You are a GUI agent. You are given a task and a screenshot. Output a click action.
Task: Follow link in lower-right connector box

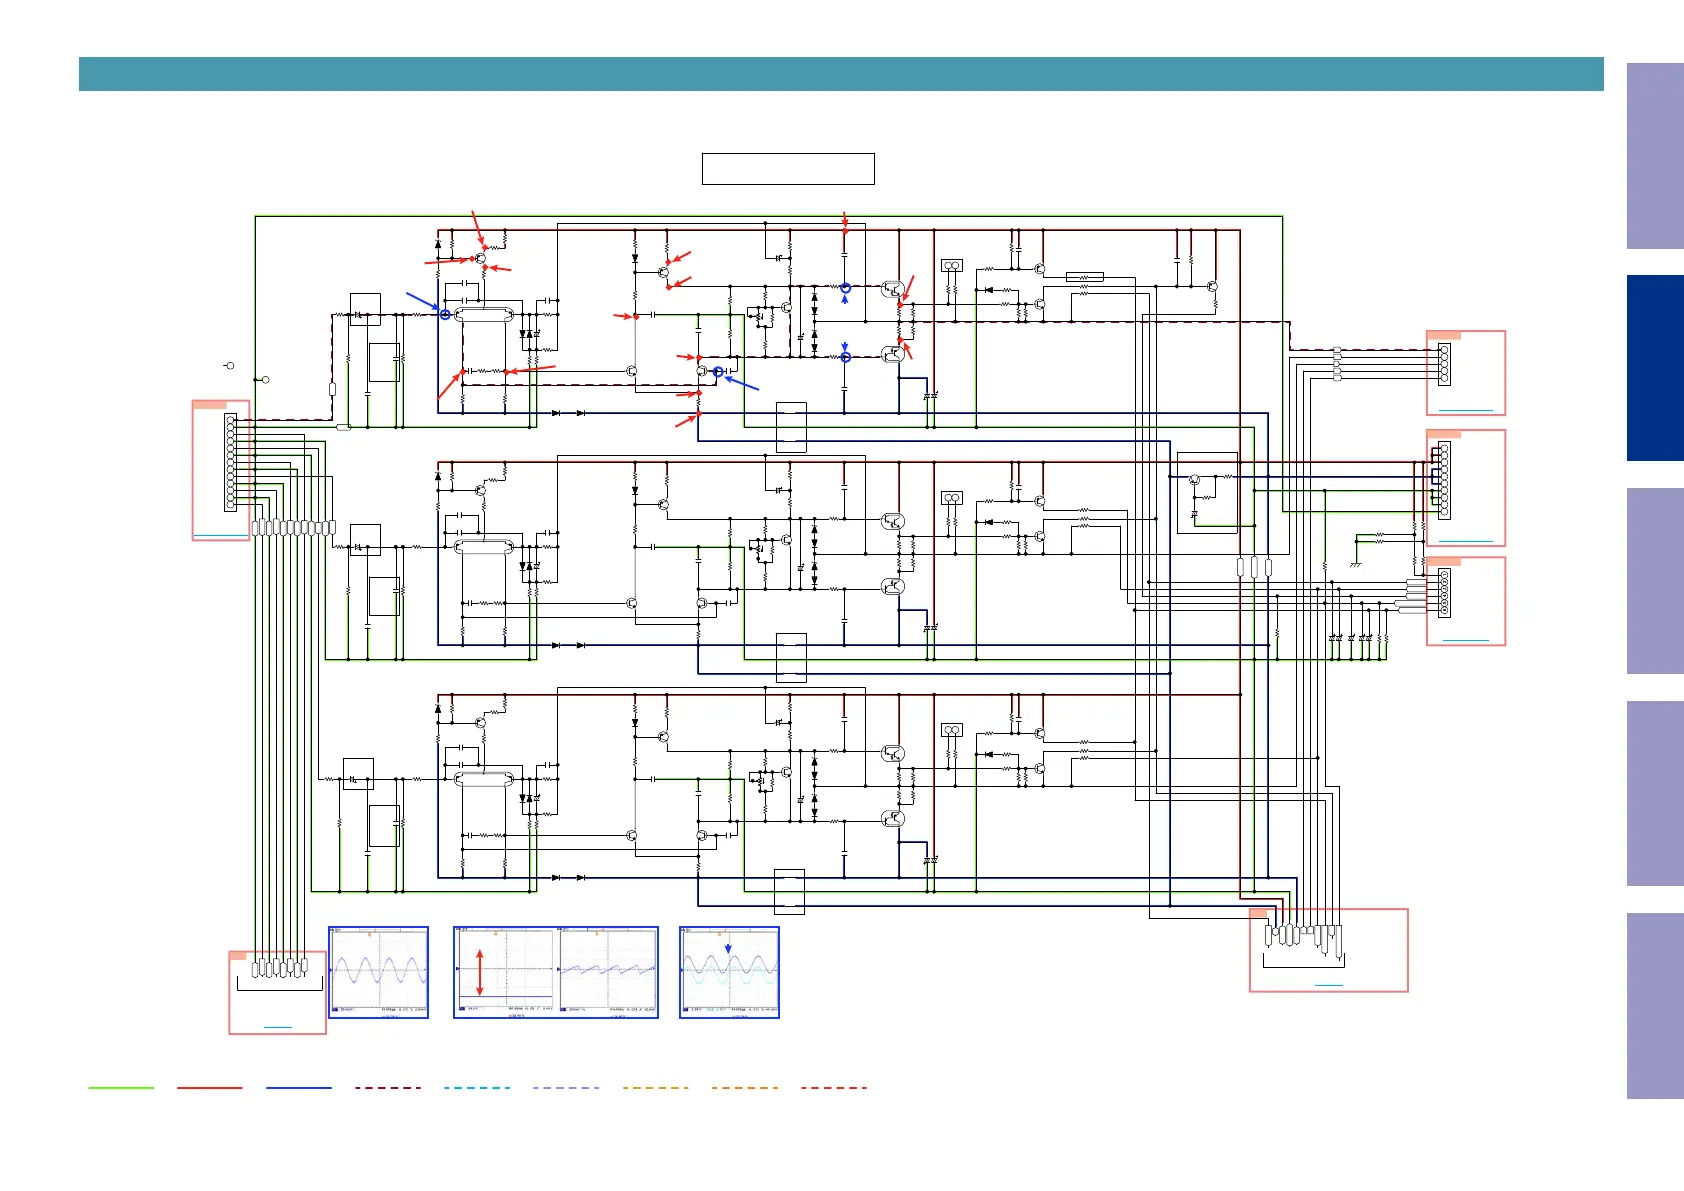tap(1465, 640)
